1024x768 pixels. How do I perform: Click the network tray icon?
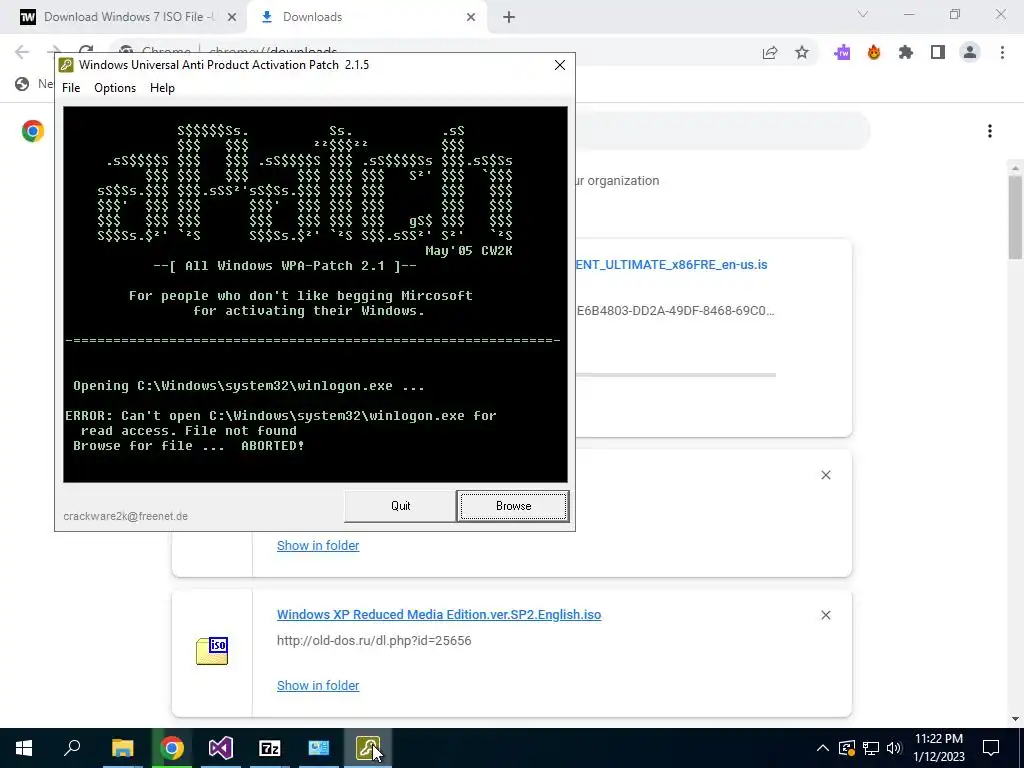click(871, 748)
